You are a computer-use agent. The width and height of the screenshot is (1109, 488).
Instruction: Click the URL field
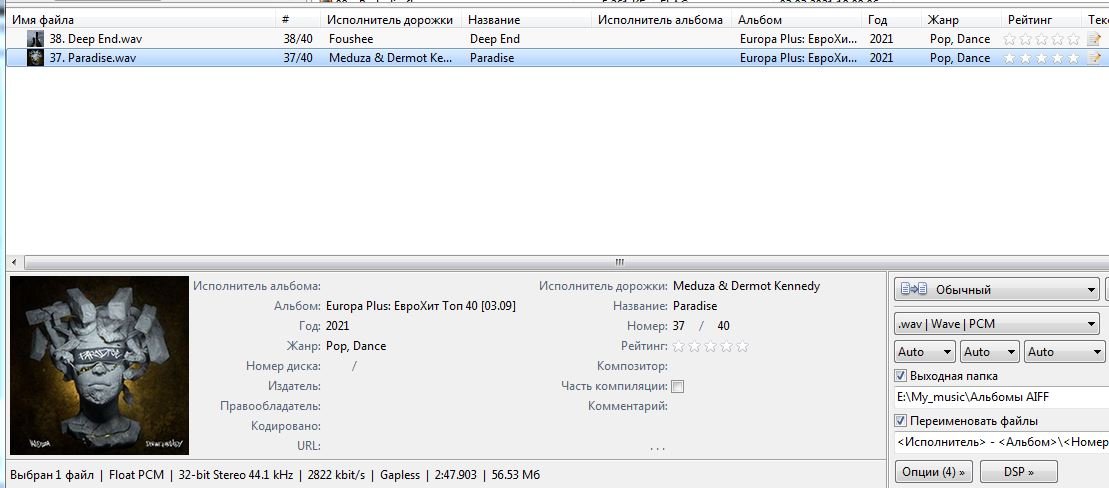(424, 446)
